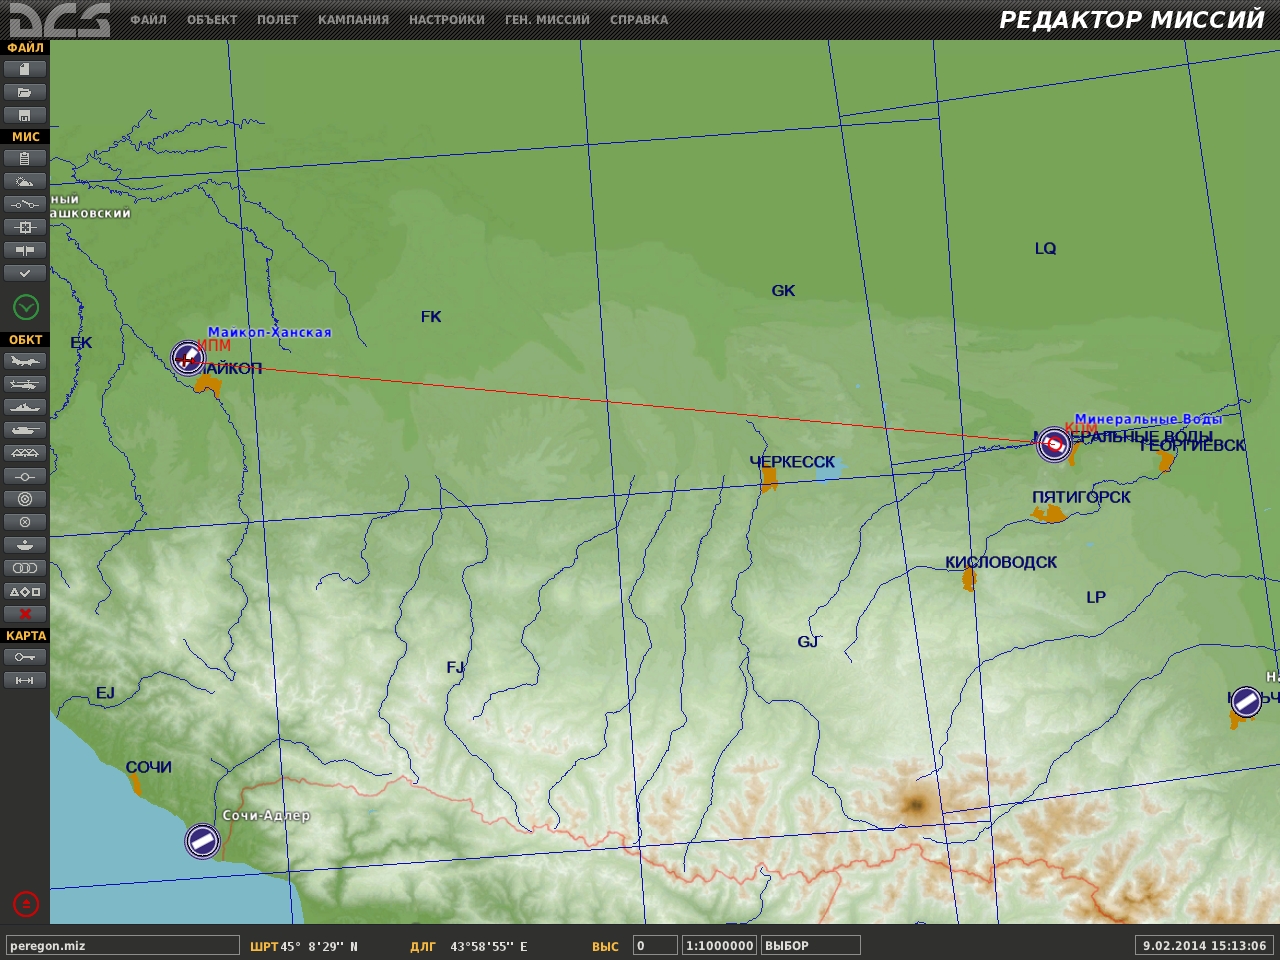Click the 1:1000000 map scale field
Viewport: 1280px width, 960px height.
click(720, 945)
